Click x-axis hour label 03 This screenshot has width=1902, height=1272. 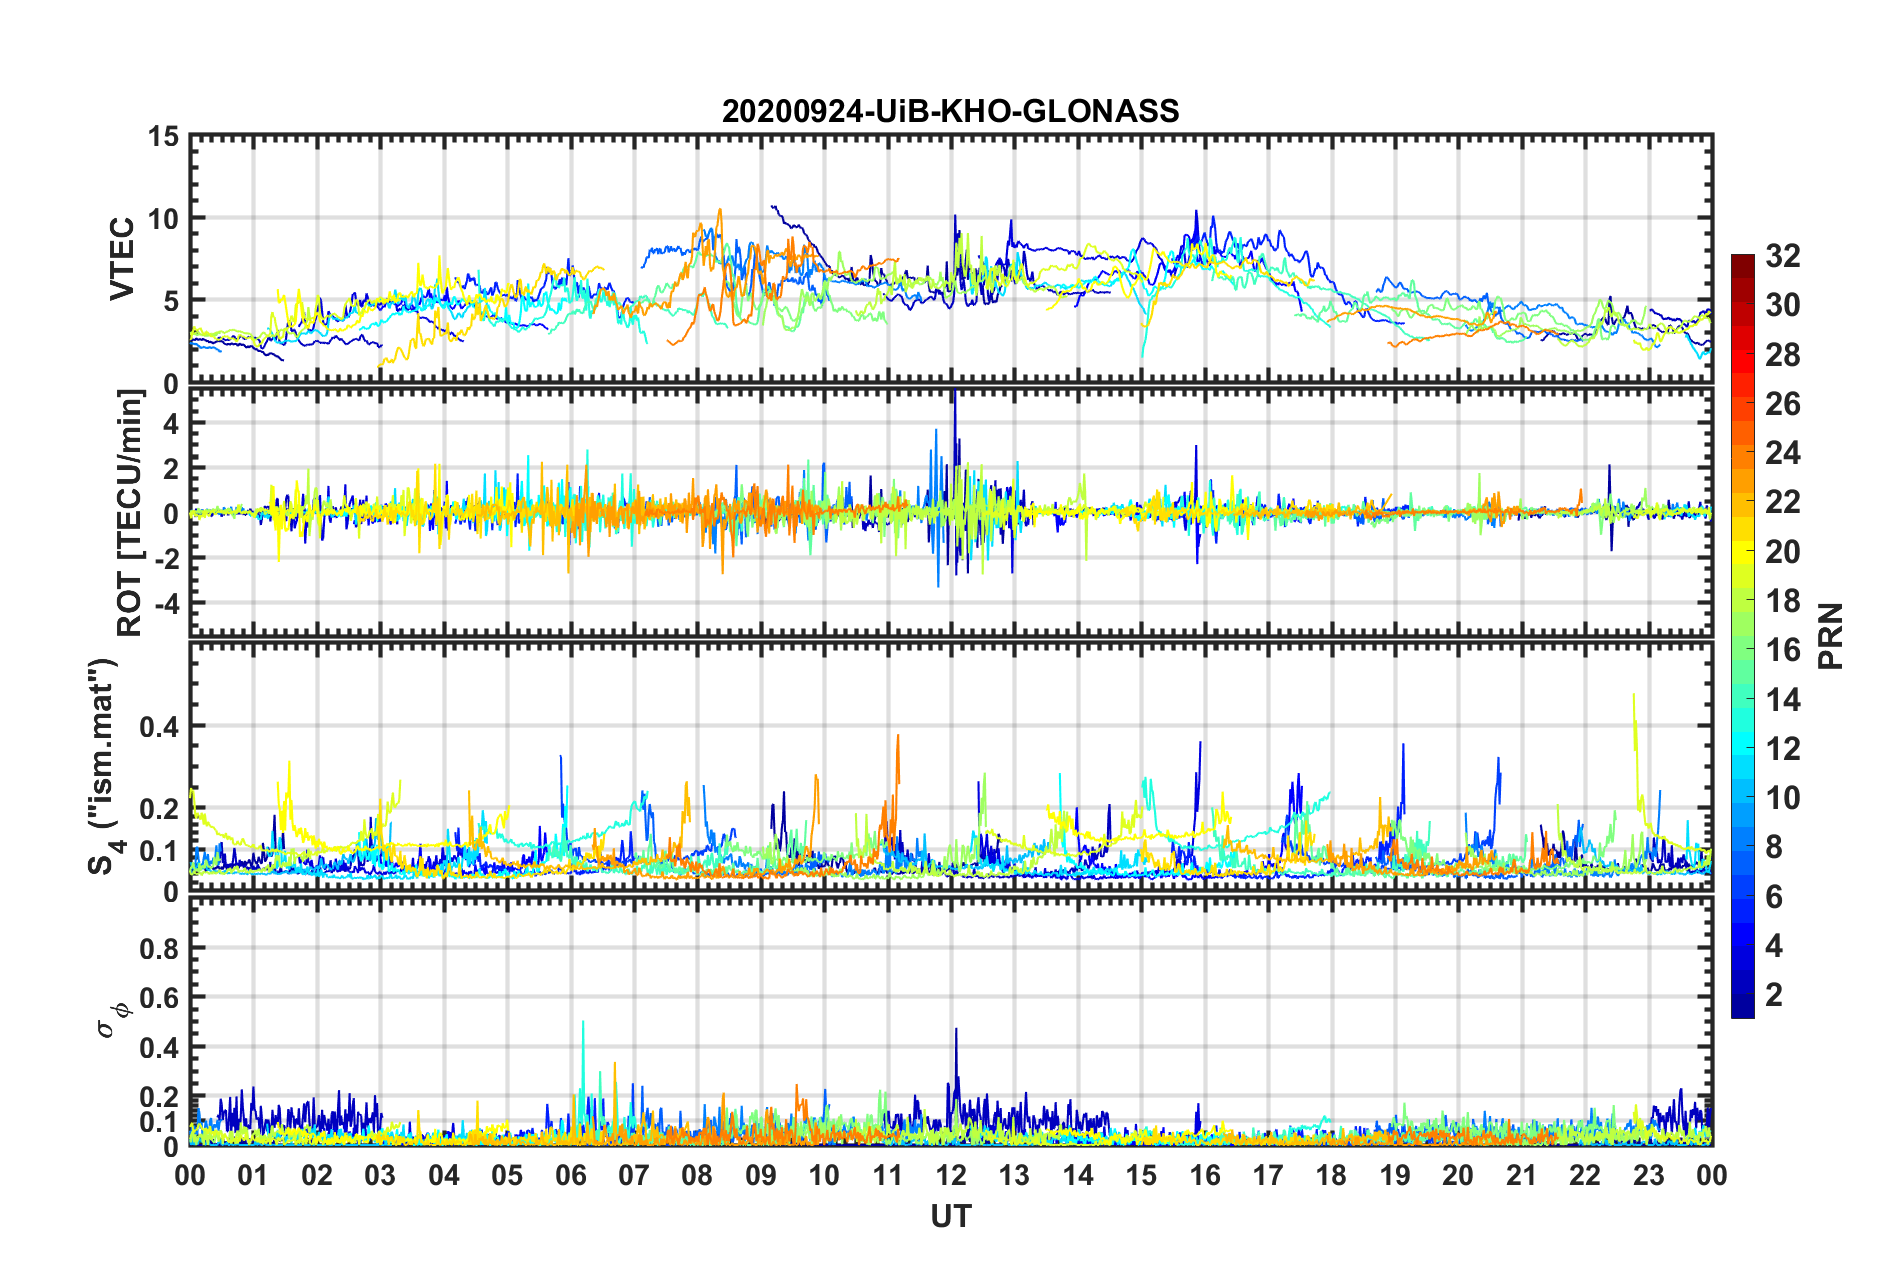point(380,1175)
